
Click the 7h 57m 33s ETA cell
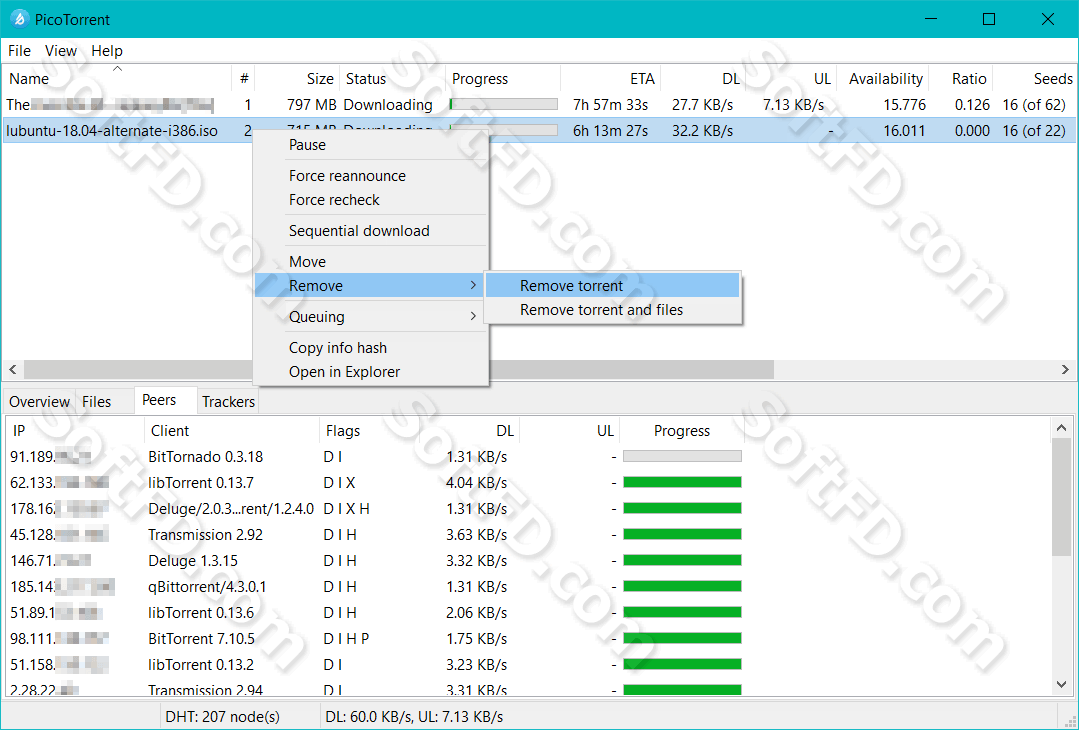[610, 105]
